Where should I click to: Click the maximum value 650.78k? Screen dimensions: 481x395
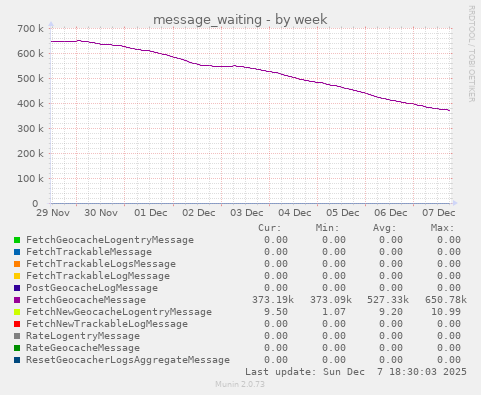pyautogui.click(x=446, y=300)
